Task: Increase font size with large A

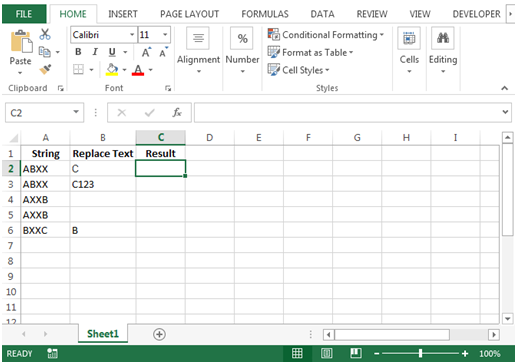Action: [x=146, y=52]
